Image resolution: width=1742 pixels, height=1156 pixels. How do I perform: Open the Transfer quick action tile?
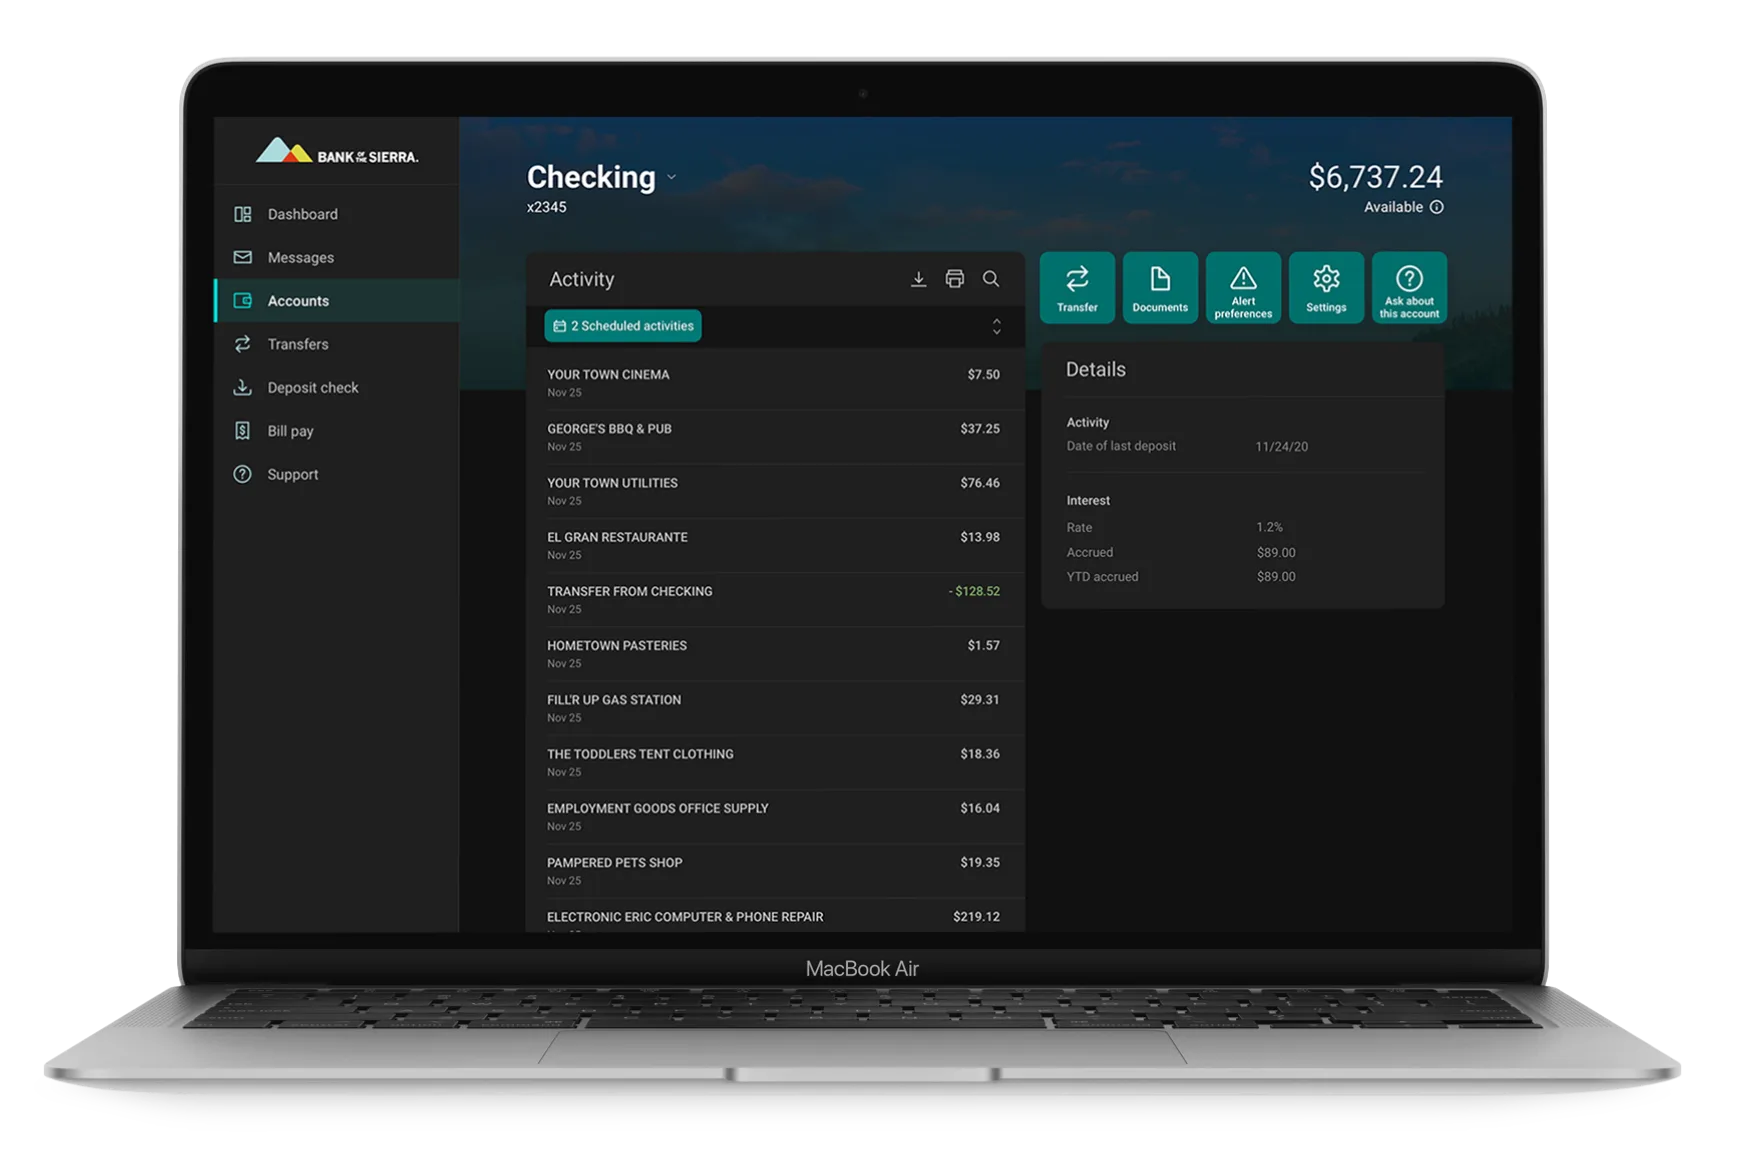click(x=1077, y=288)
